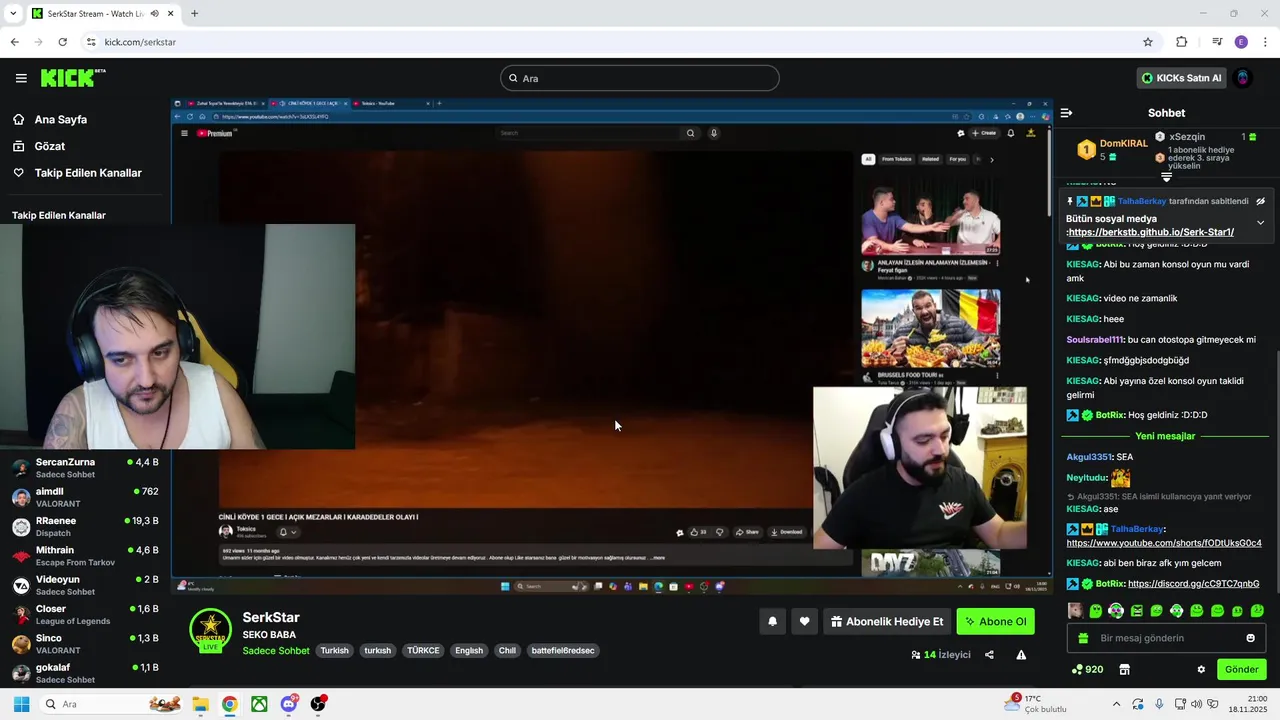
Task: Open the chat shop icon
Action: [1124, 669]
